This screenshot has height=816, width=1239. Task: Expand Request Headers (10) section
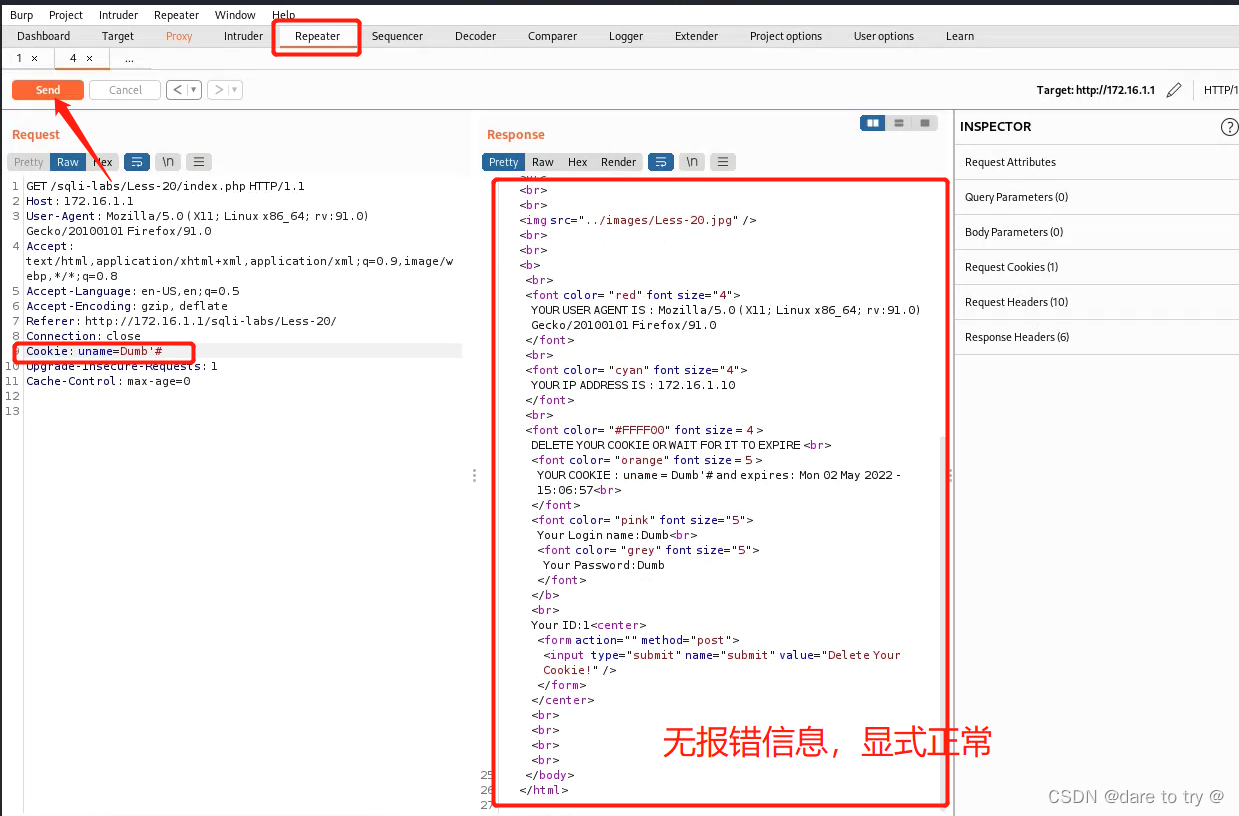tap(1097, 302)
